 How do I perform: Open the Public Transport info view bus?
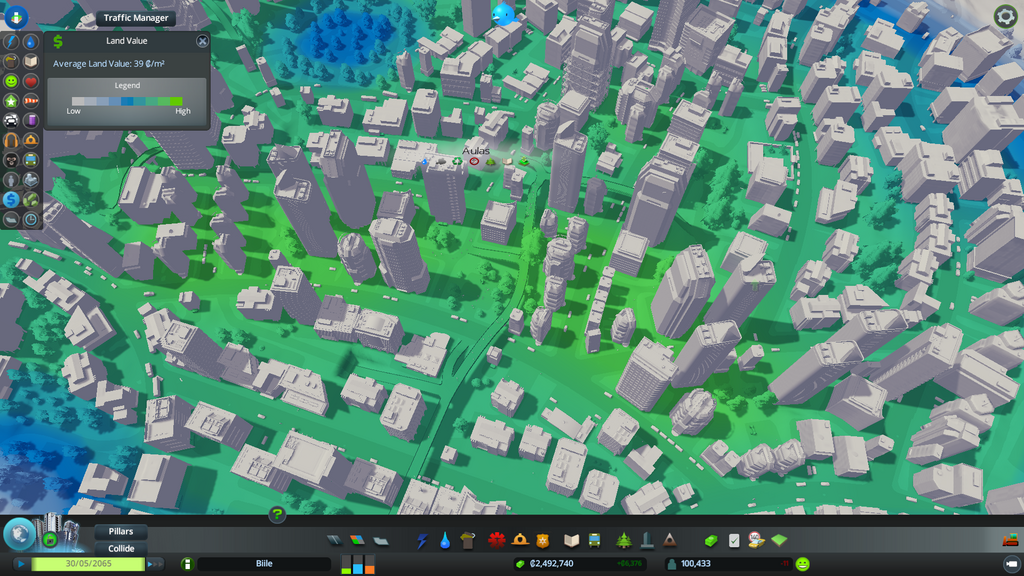[31, 160]
